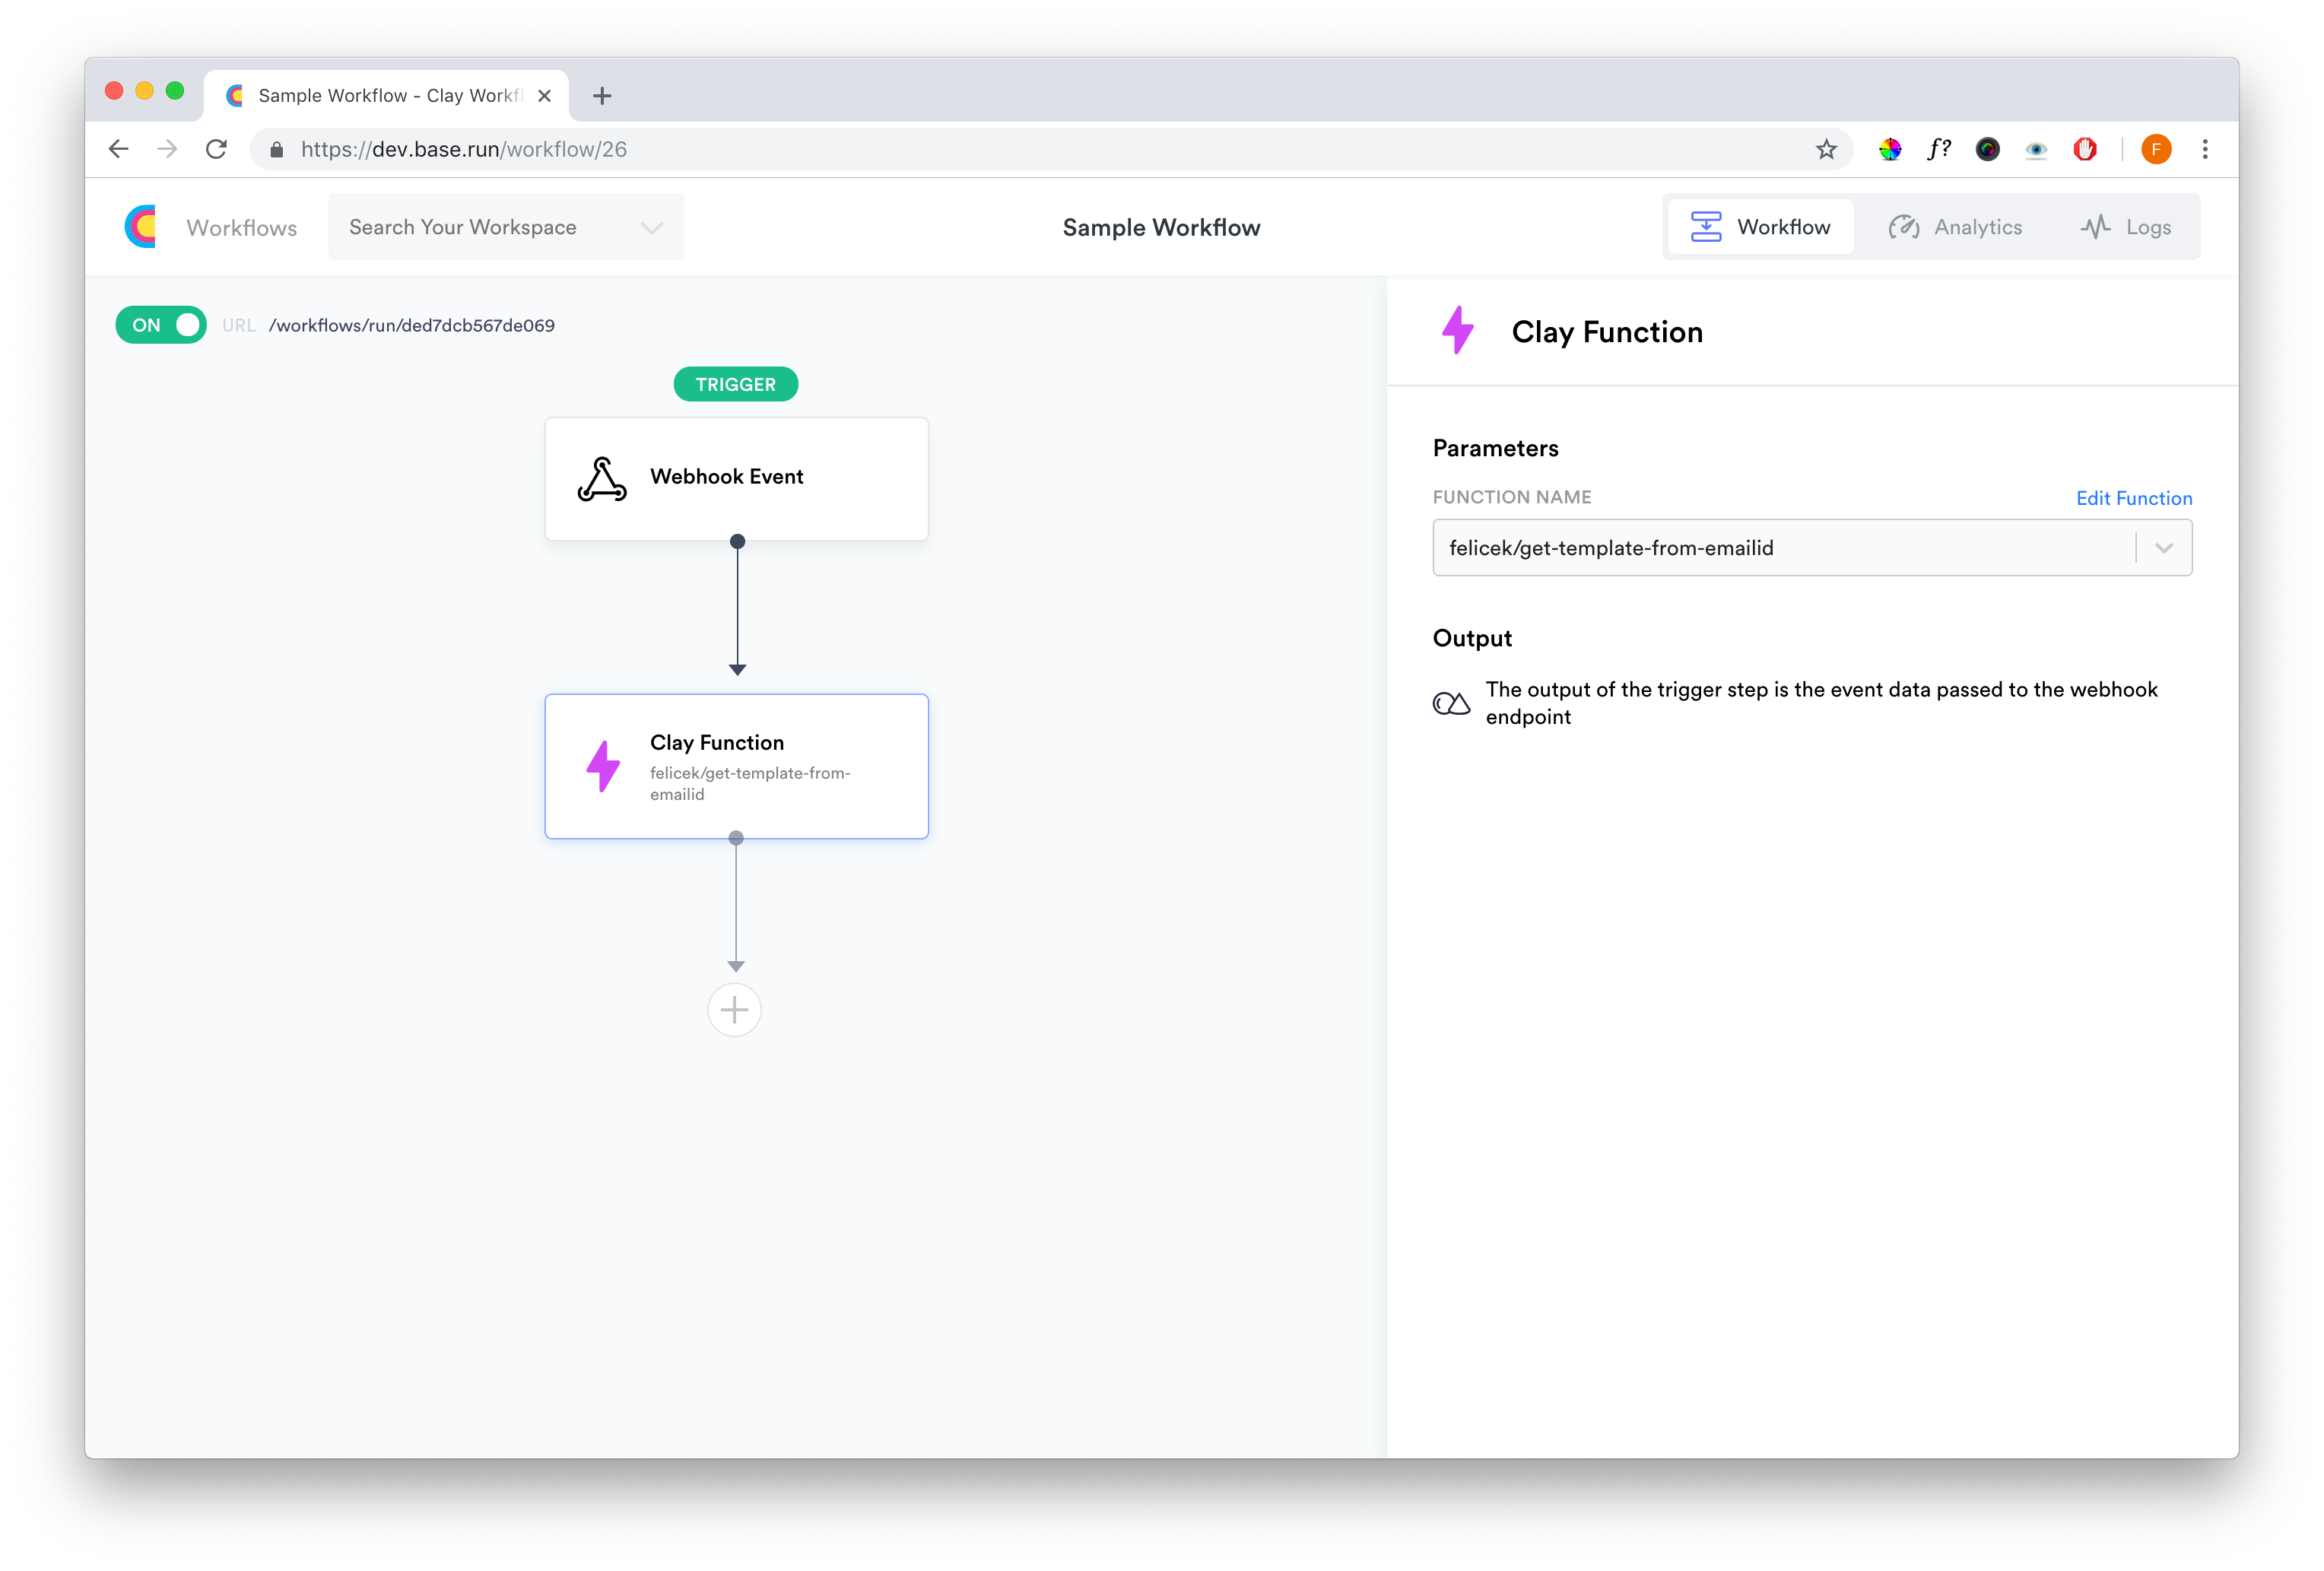Click the purple lightning bolt in Clay Function node
This screenshot has width=2324, height=1571.
(x=603, y=767)
